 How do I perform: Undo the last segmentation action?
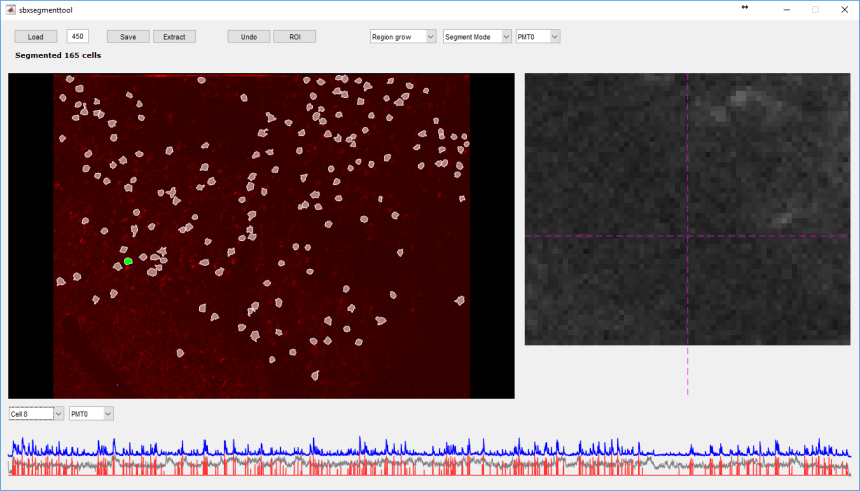[x=248, y=37]
